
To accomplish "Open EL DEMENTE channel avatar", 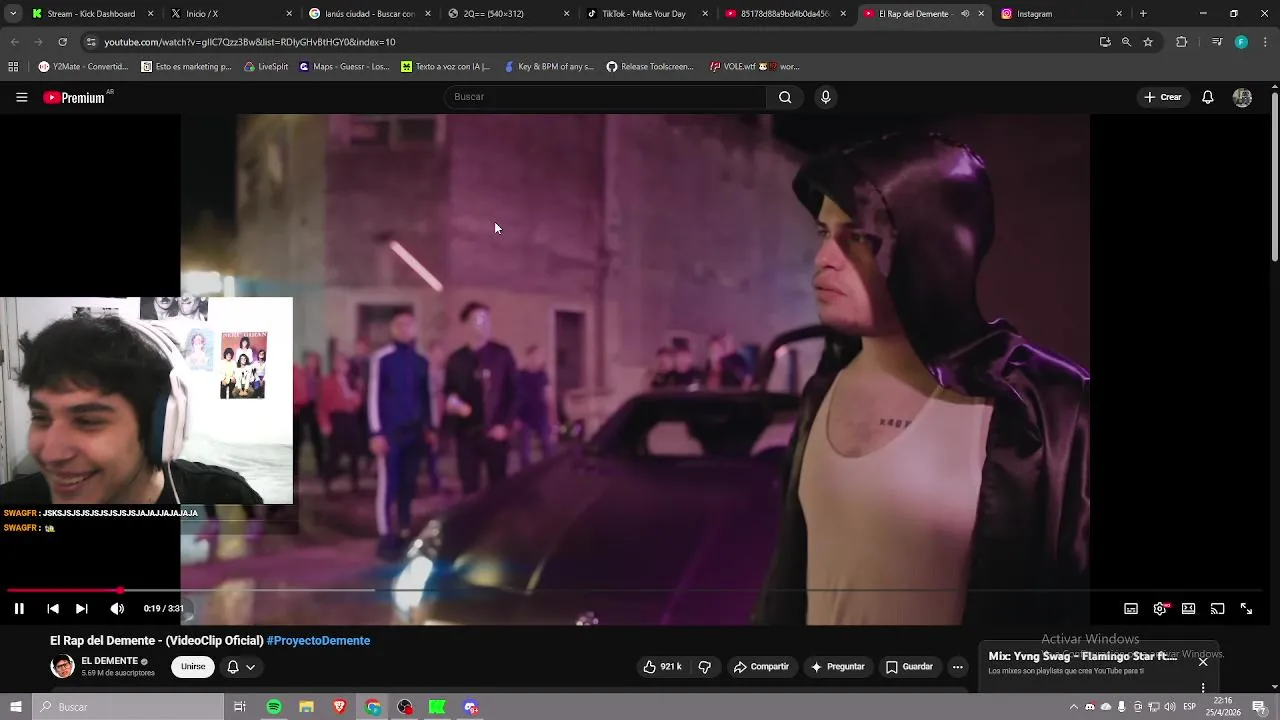I will coord(62,666).
